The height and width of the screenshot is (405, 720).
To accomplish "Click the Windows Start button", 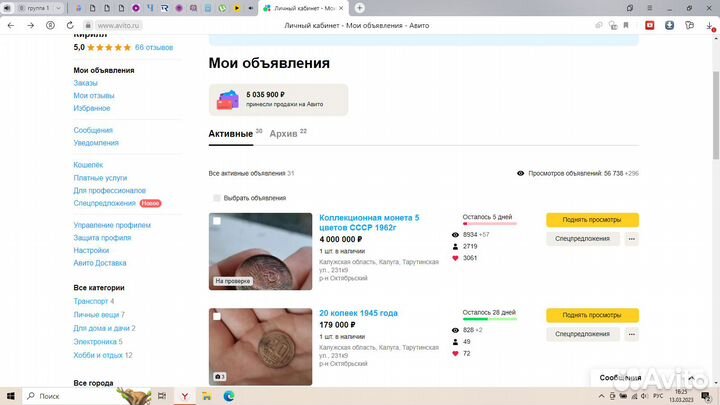I will pyautogui.click(x=10, y=395).
